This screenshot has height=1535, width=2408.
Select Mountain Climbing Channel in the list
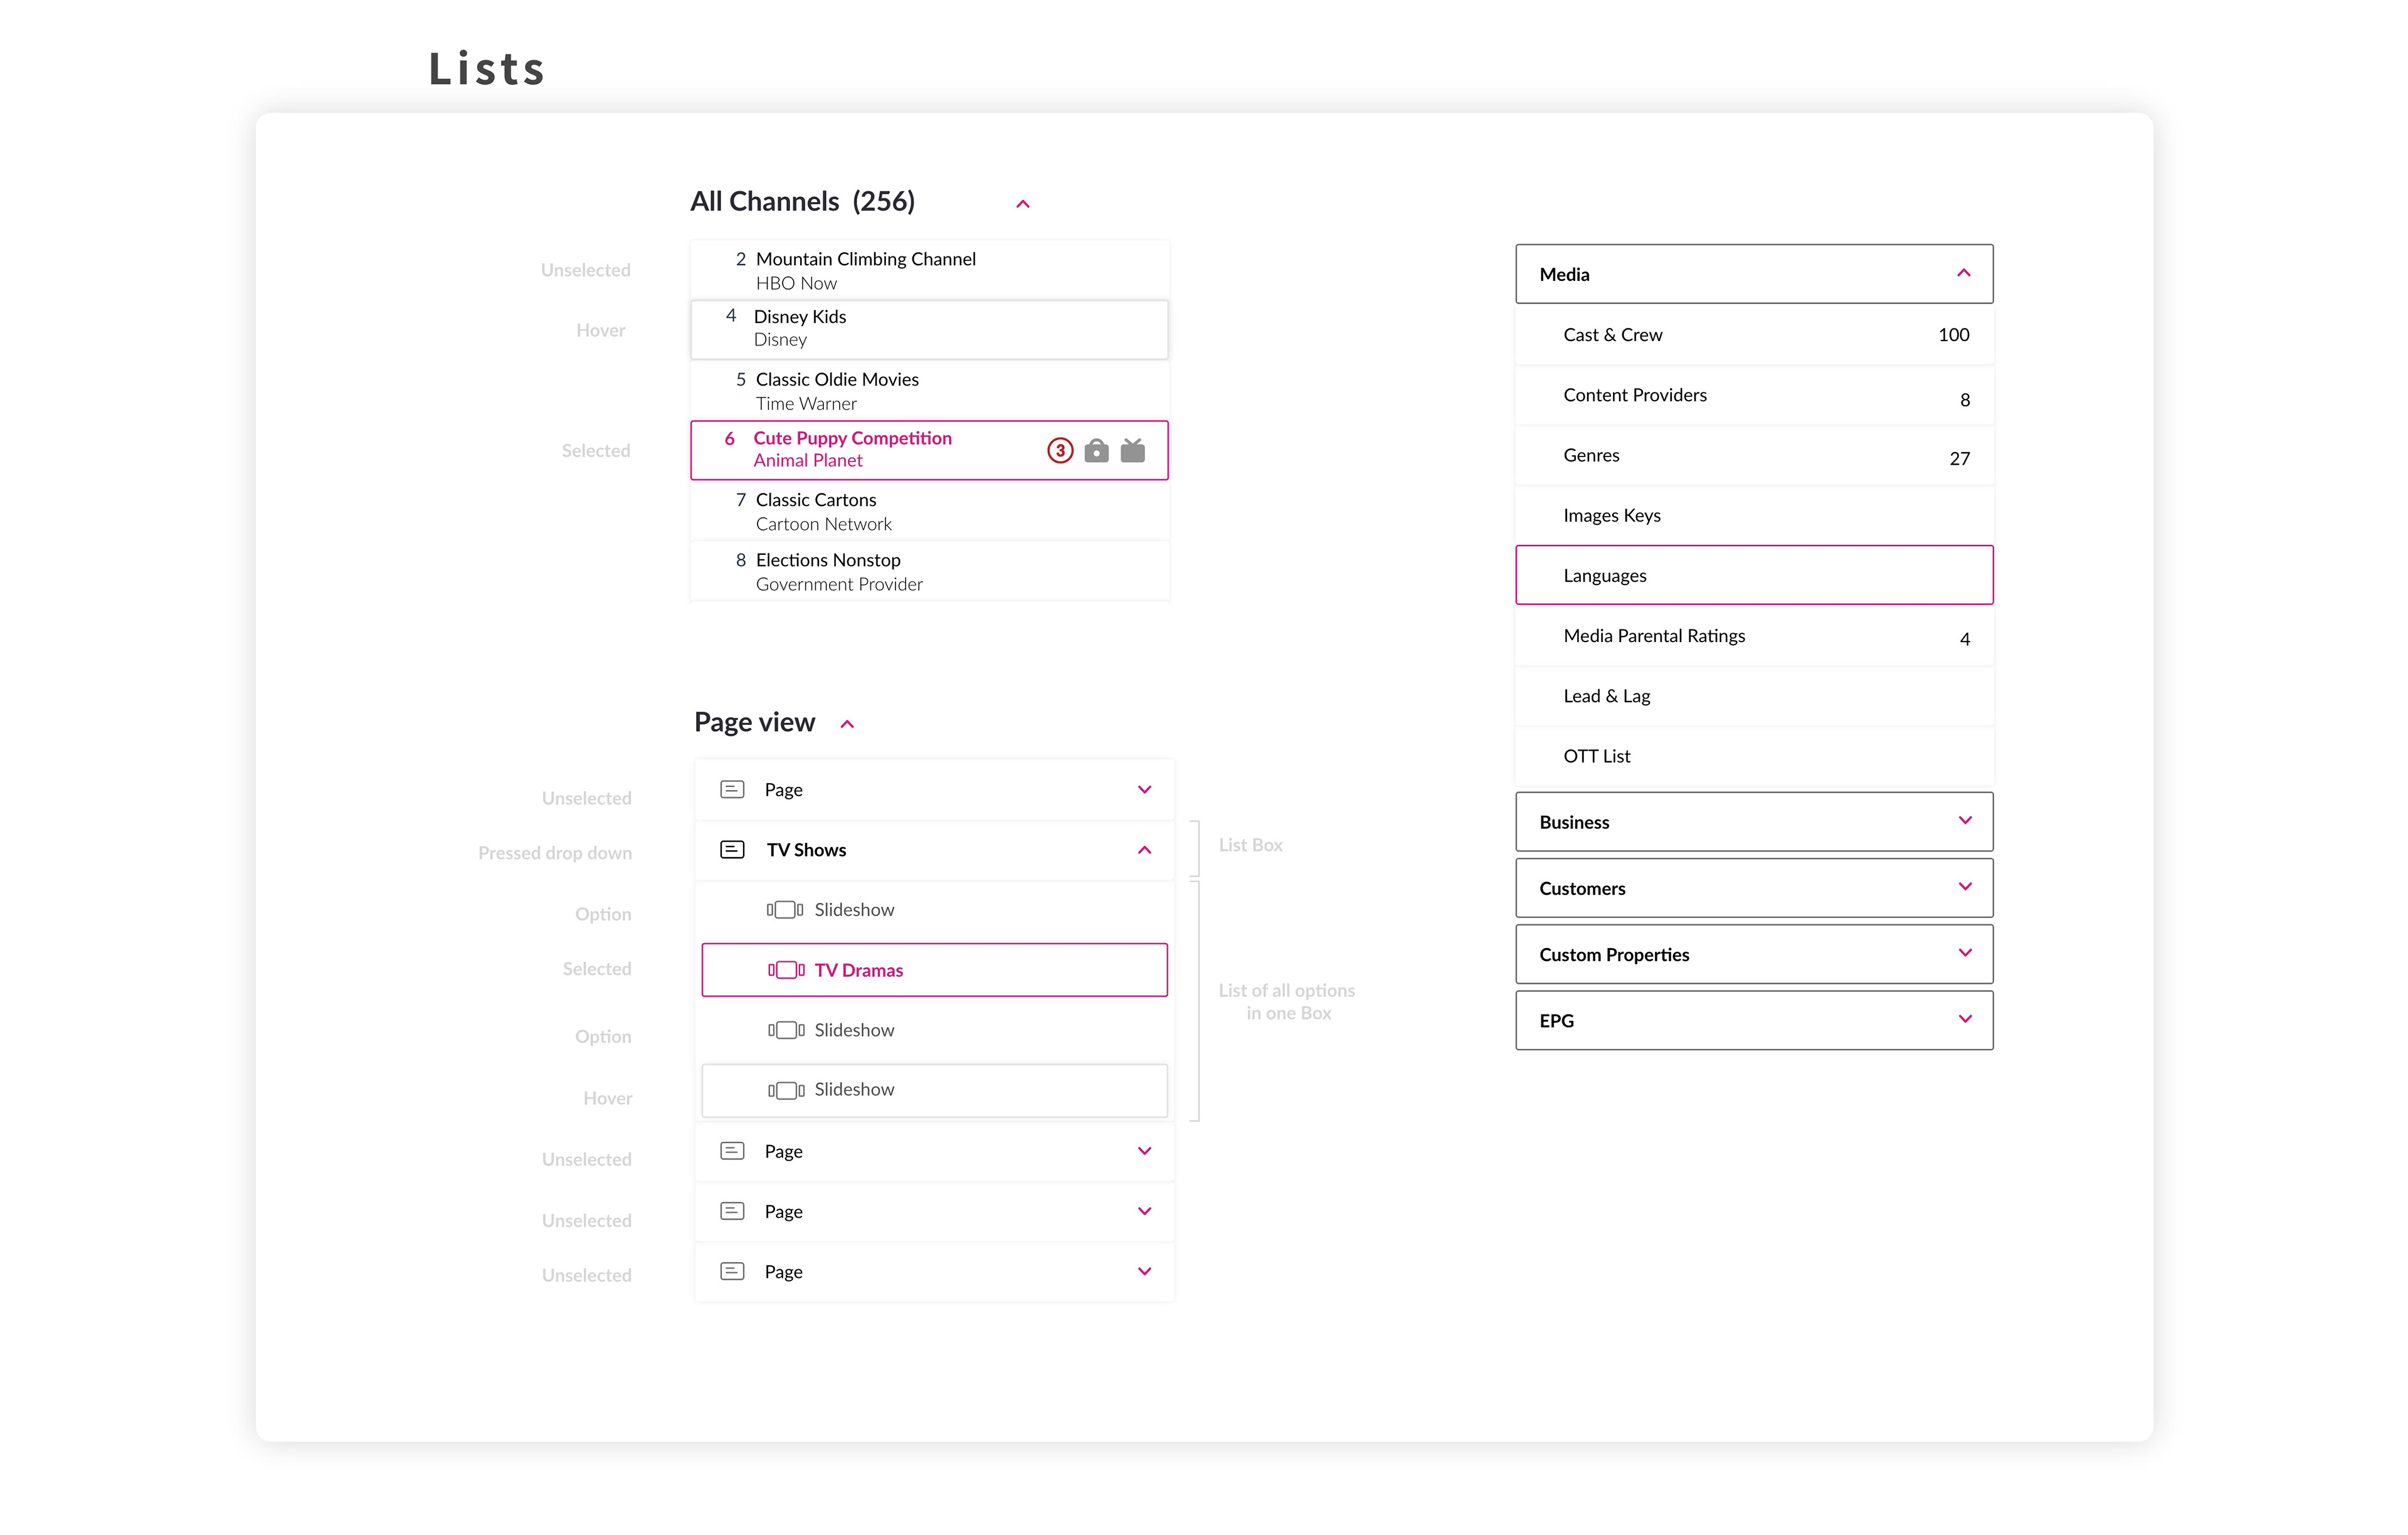929,270
